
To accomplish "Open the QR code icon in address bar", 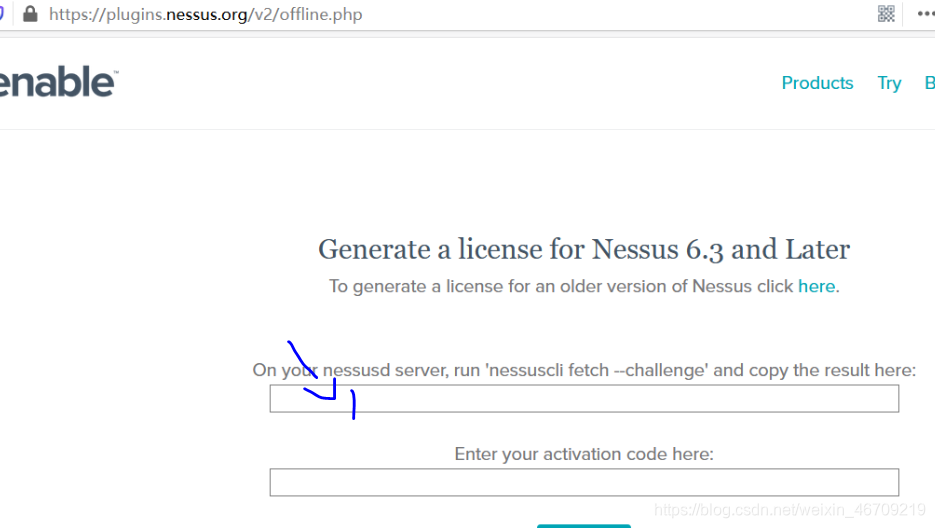I will [x=886, y=14].
